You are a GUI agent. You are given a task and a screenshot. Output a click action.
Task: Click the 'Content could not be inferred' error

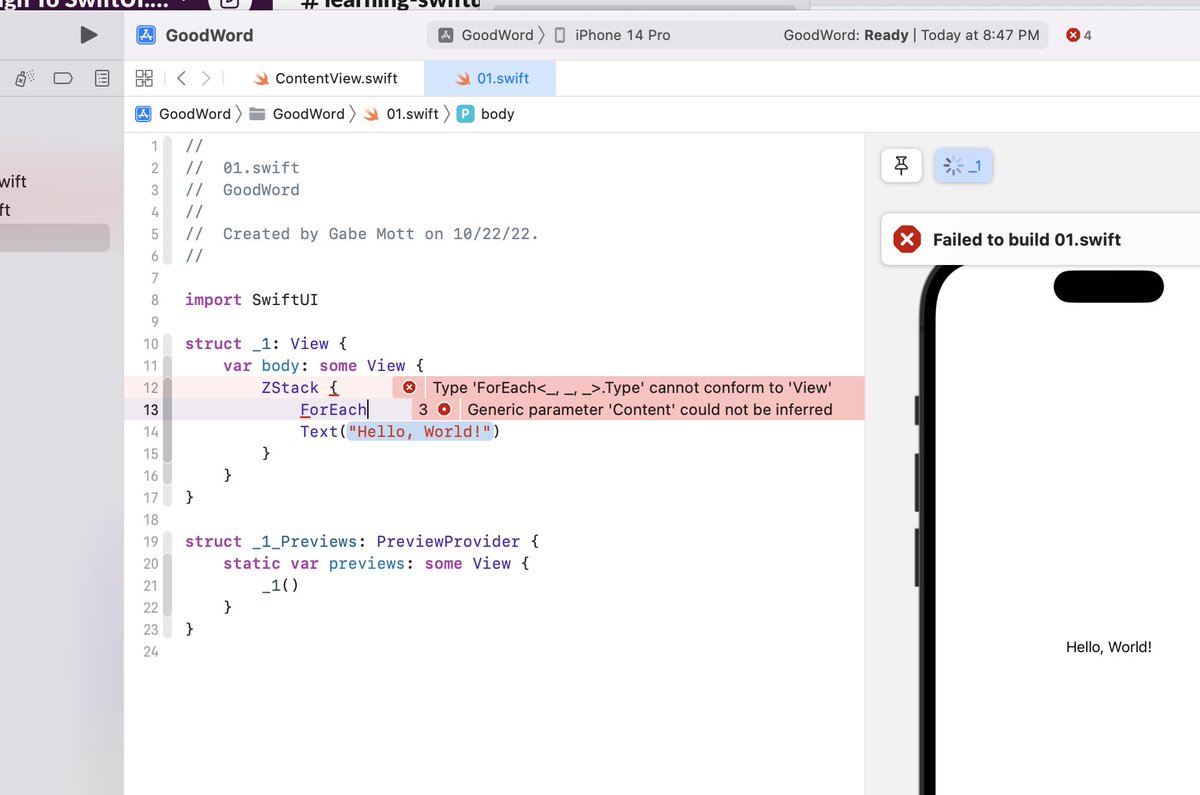click(x=650, y=409)
